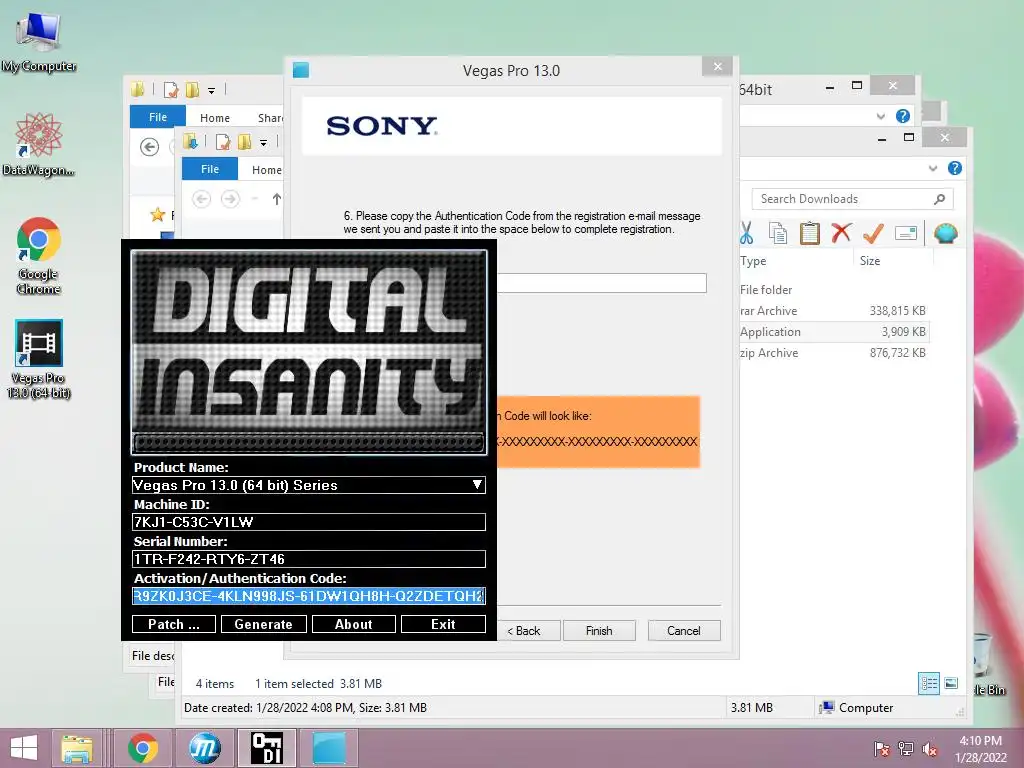Image resolution: width=1024 pixels, height=768 pixels.
Task: Open the Windows Start button
Action: [24, 748]
